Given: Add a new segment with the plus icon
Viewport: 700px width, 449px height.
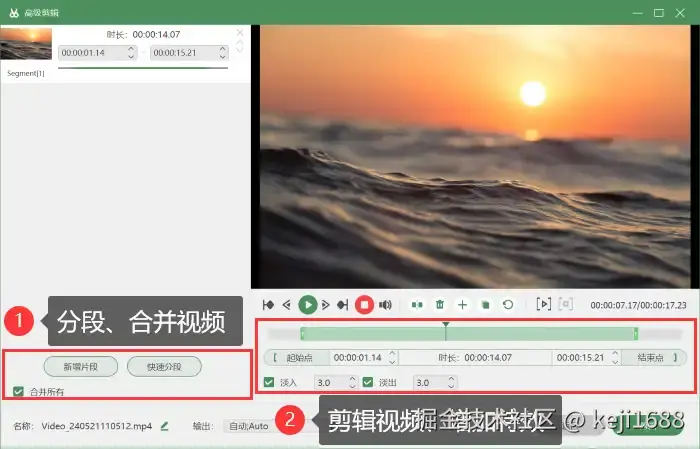Looking at the screenshot, I should tap(462, 305).
